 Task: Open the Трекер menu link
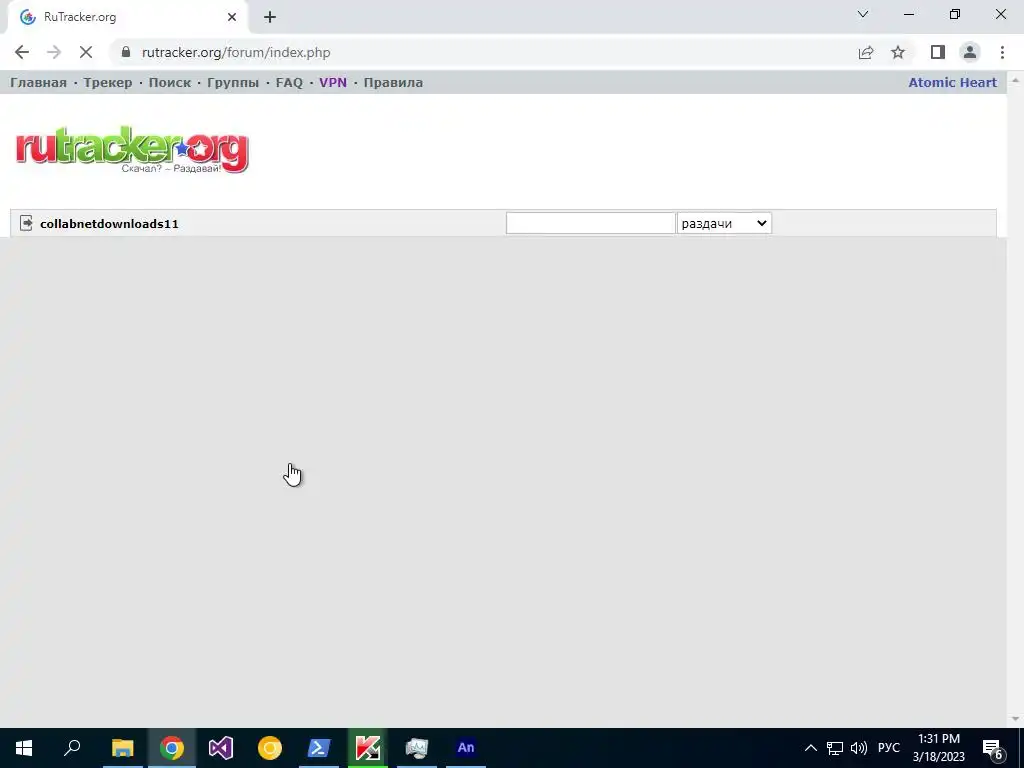108,82
